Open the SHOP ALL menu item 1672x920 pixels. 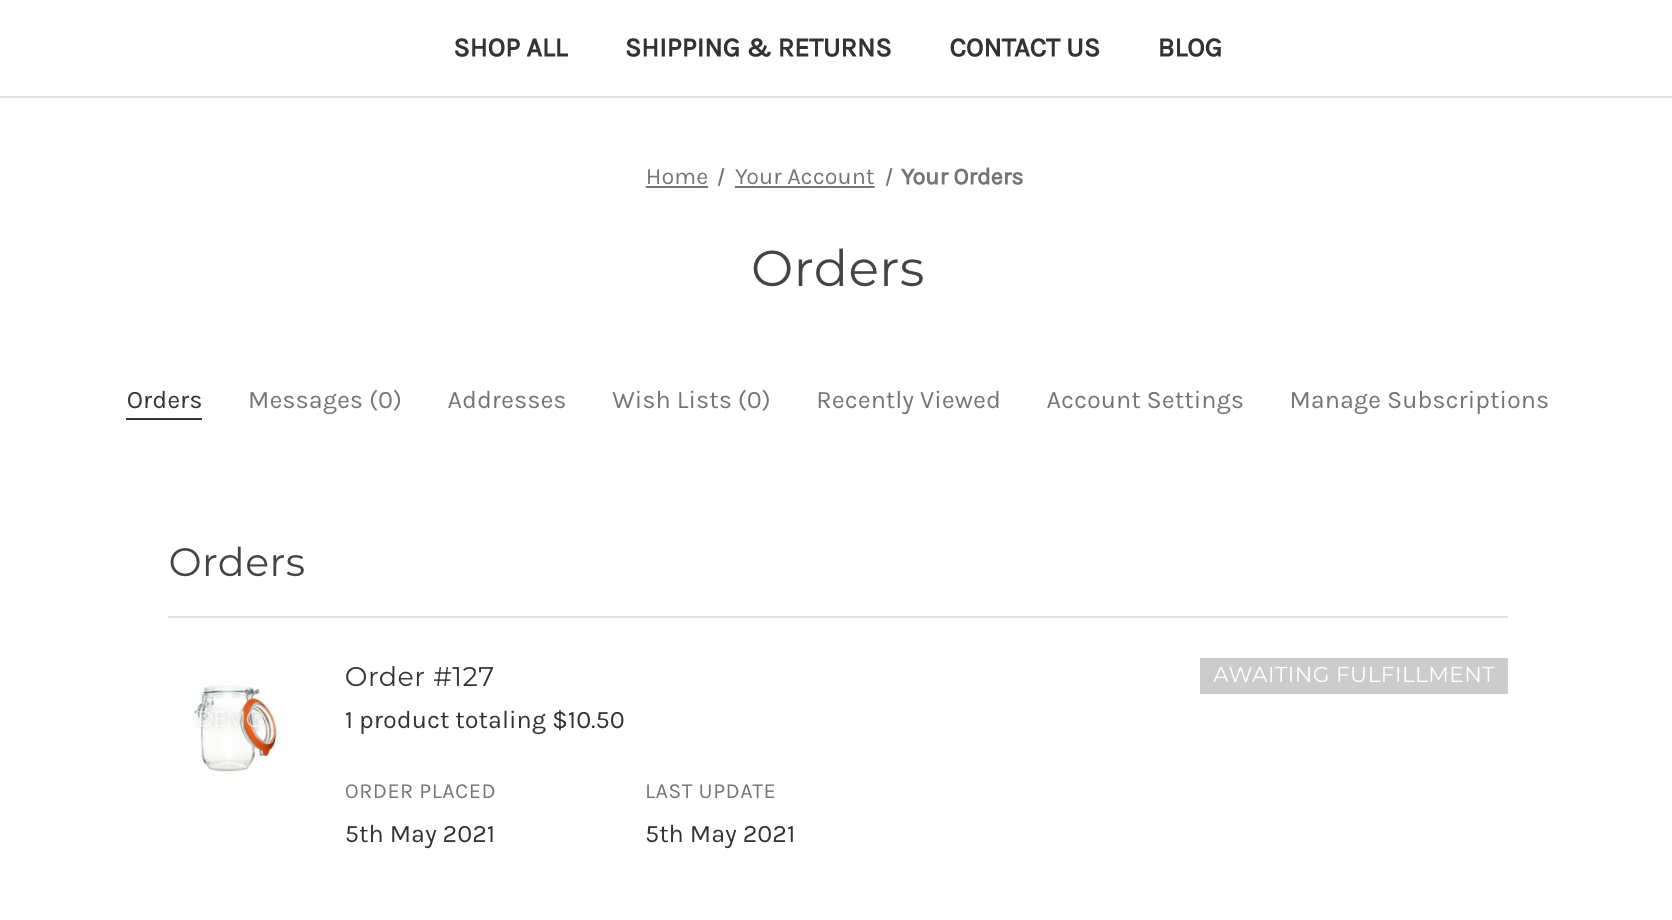pyautogui.click(x=511, y=48)
